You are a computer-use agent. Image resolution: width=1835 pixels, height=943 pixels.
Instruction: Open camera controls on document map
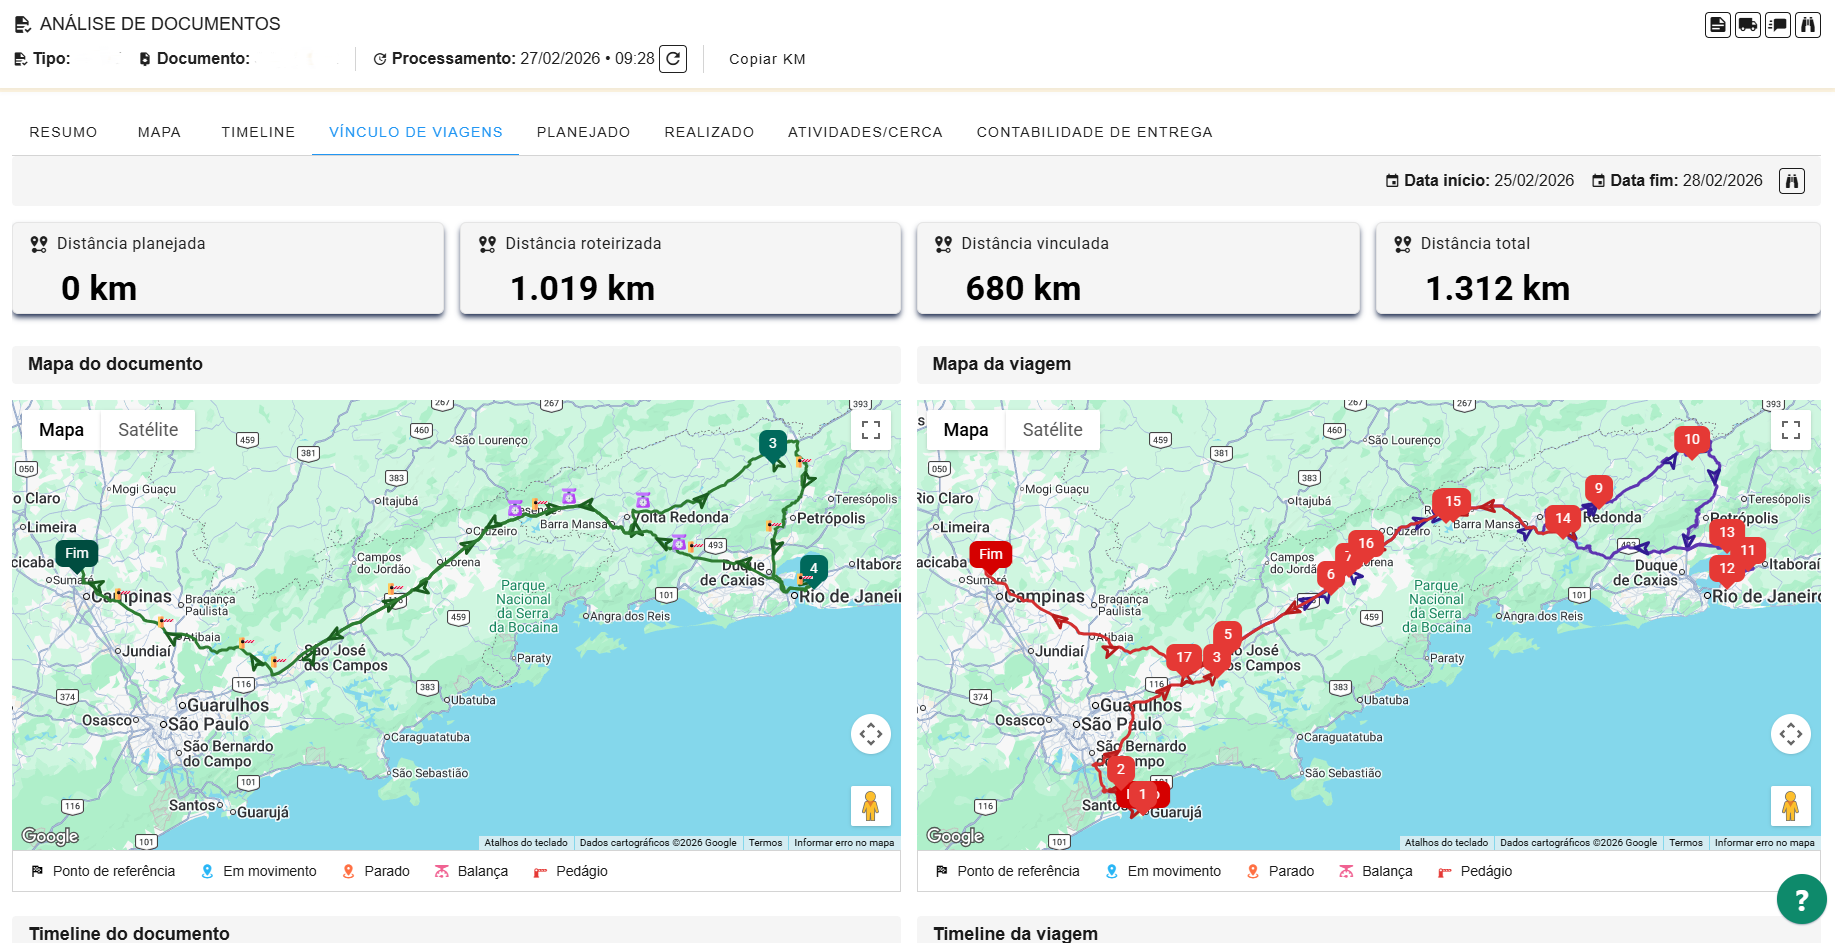(870, 734)
